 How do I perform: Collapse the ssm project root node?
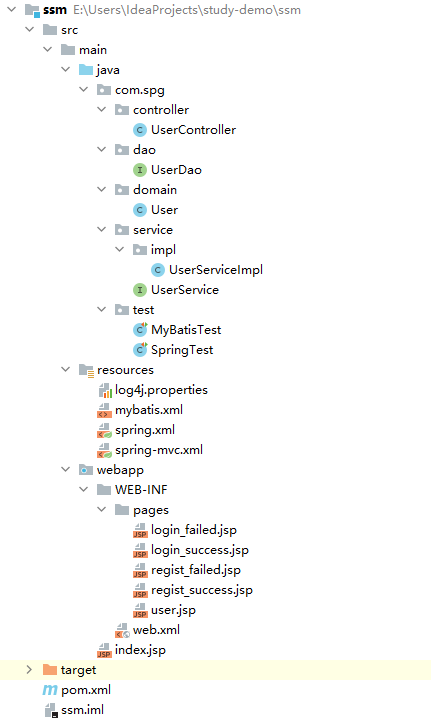pos(12,9)
